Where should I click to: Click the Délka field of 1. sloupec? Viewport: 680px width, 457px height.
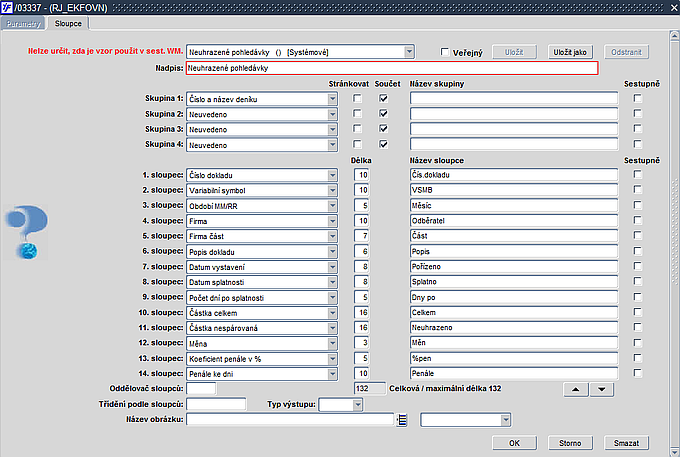(x=361, y=175)
